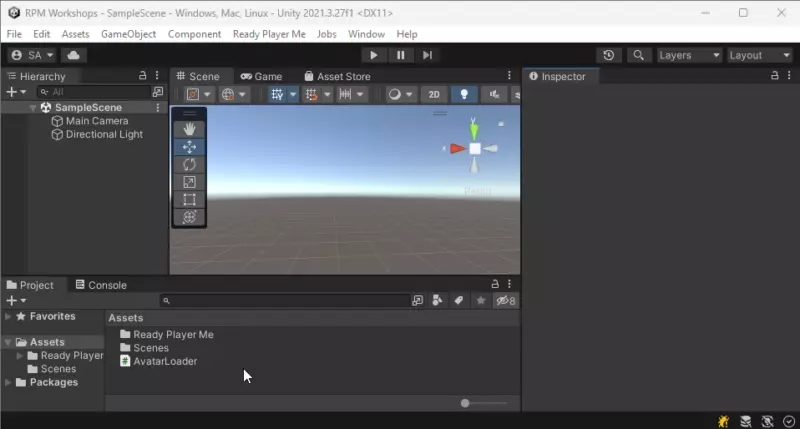Image resolution: width=800 pixels, height=429 pixels.
Task: Switch to the Asset Store tab
Action: pyautogui.click(x=338, y=77)
